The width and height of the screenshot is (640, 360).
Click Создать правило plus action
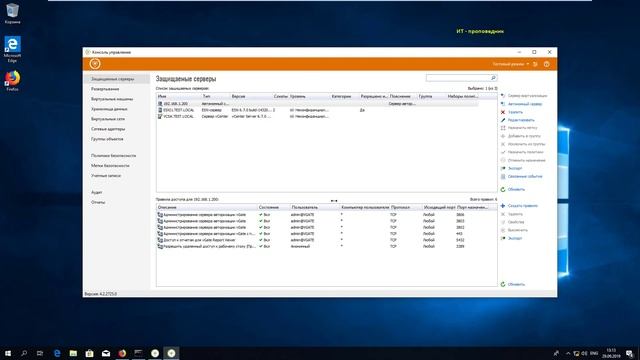pyautogui.click(x=519, y=206)
